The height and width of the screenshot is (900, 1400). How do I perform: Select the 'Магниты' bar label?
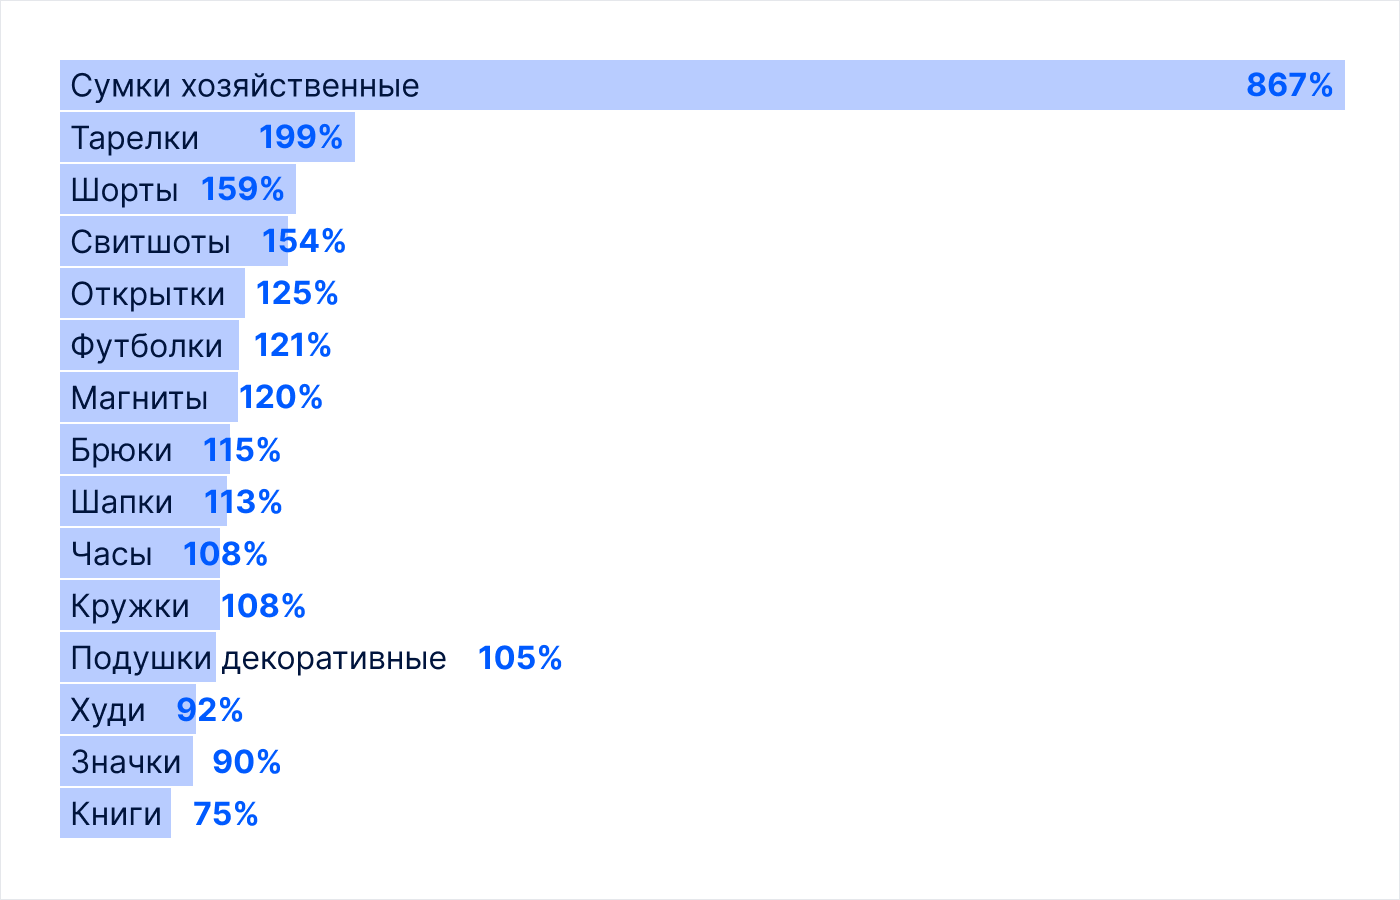tap(139, 398)
